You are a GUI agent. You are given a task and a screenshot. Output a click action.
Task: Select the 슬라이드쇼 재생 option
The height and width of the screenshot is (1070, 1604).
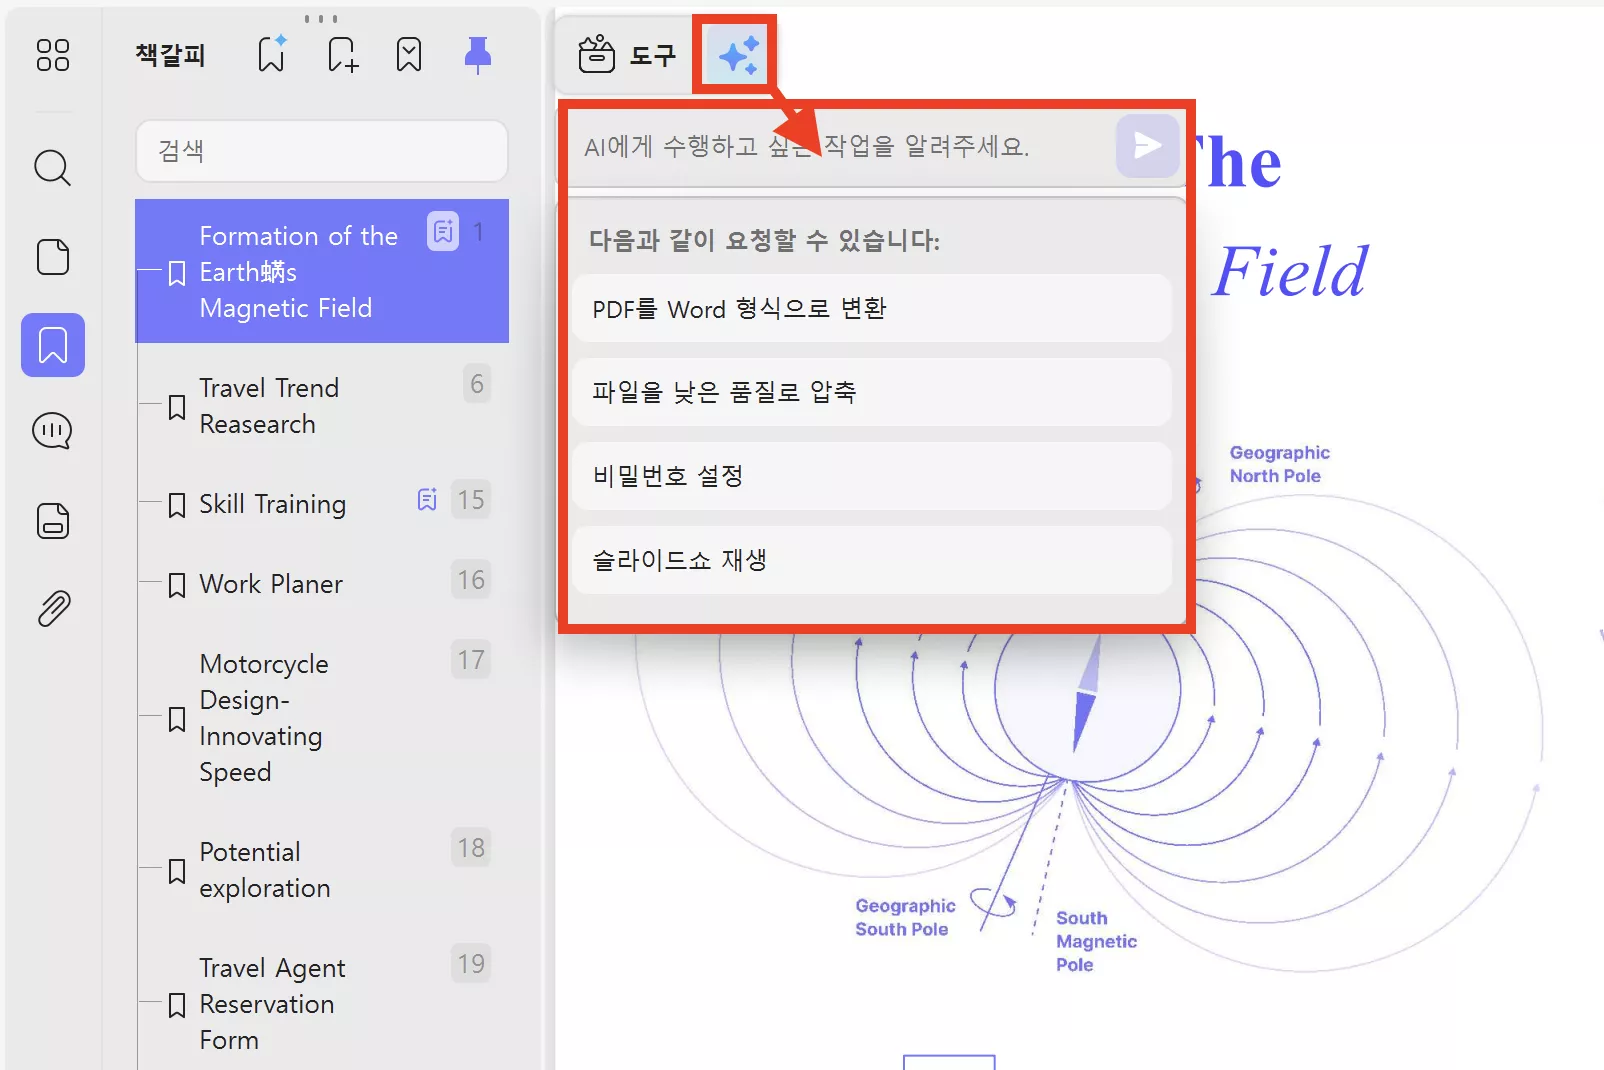click(x=871, y=559)
